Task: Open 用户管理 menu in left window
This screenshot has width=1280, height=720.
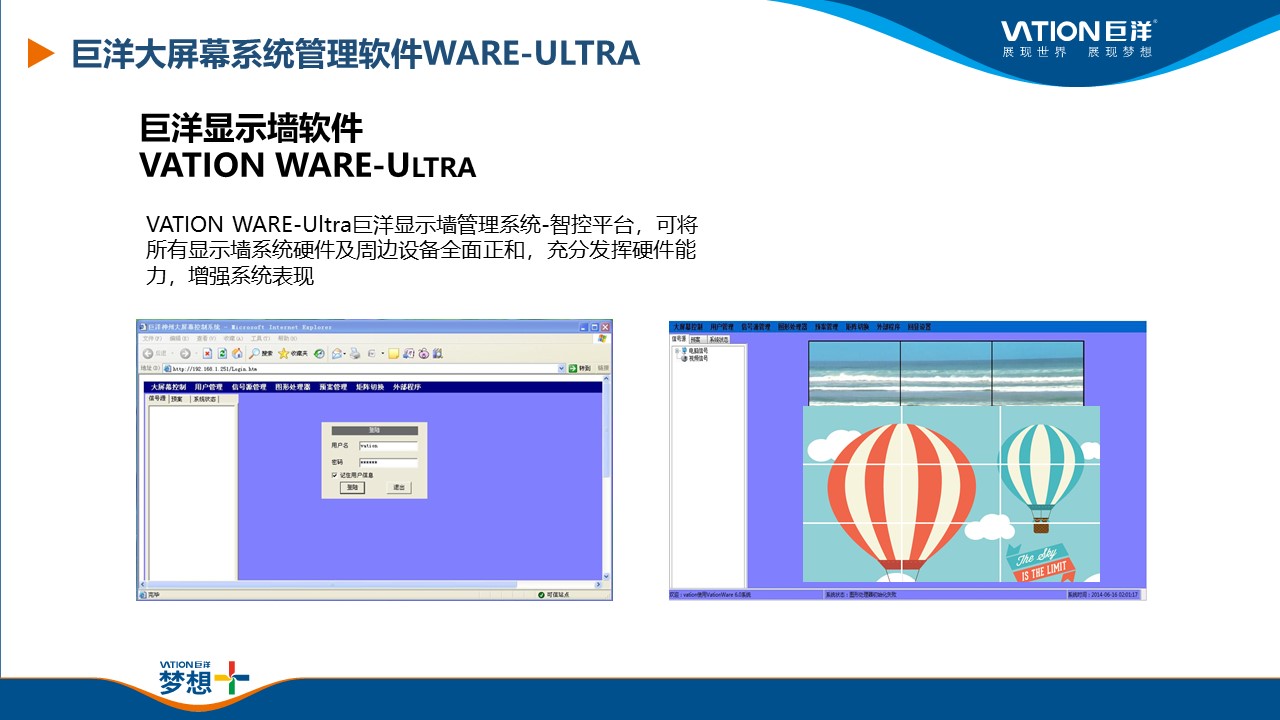Action: click(208, 386)
